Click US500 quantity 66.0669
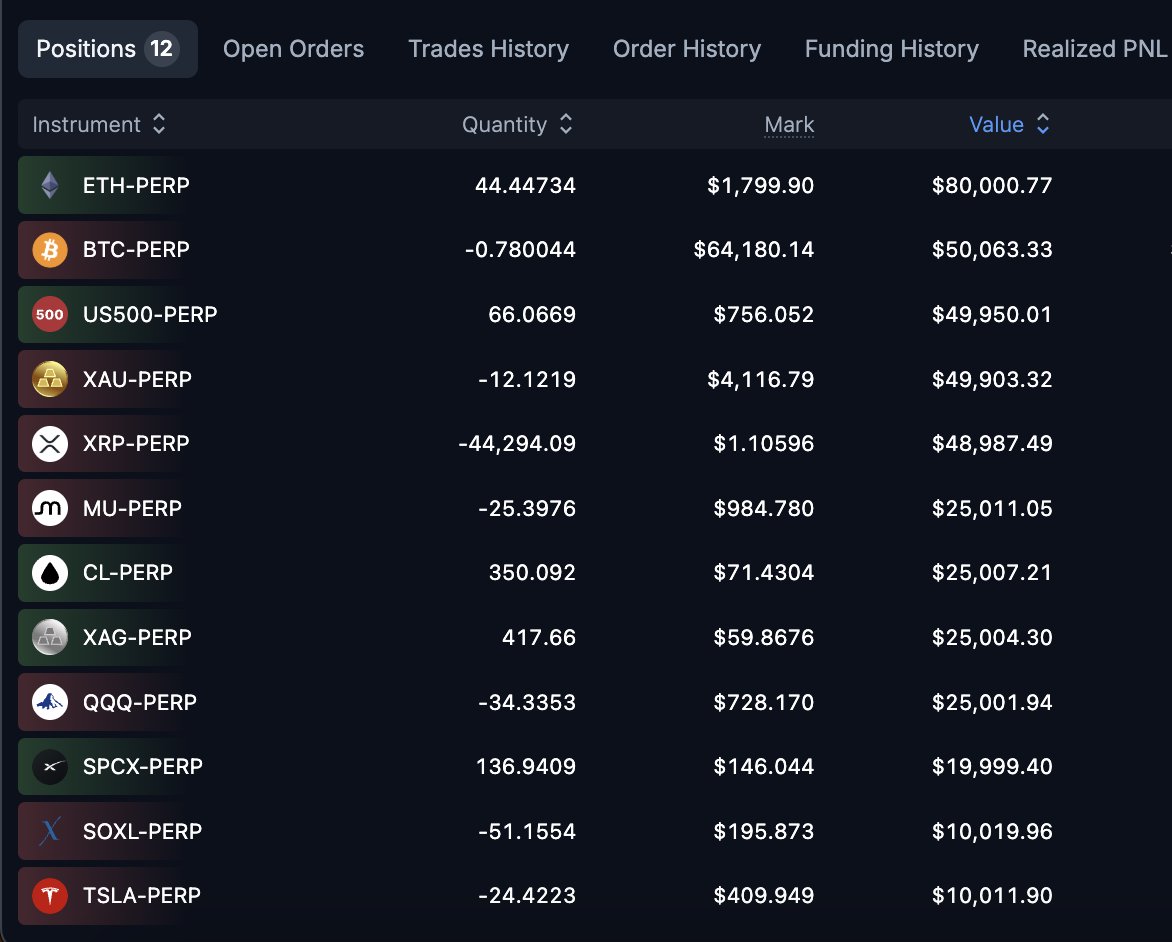1172x942 pixels. pyautogui.click(x=532, y=315)
